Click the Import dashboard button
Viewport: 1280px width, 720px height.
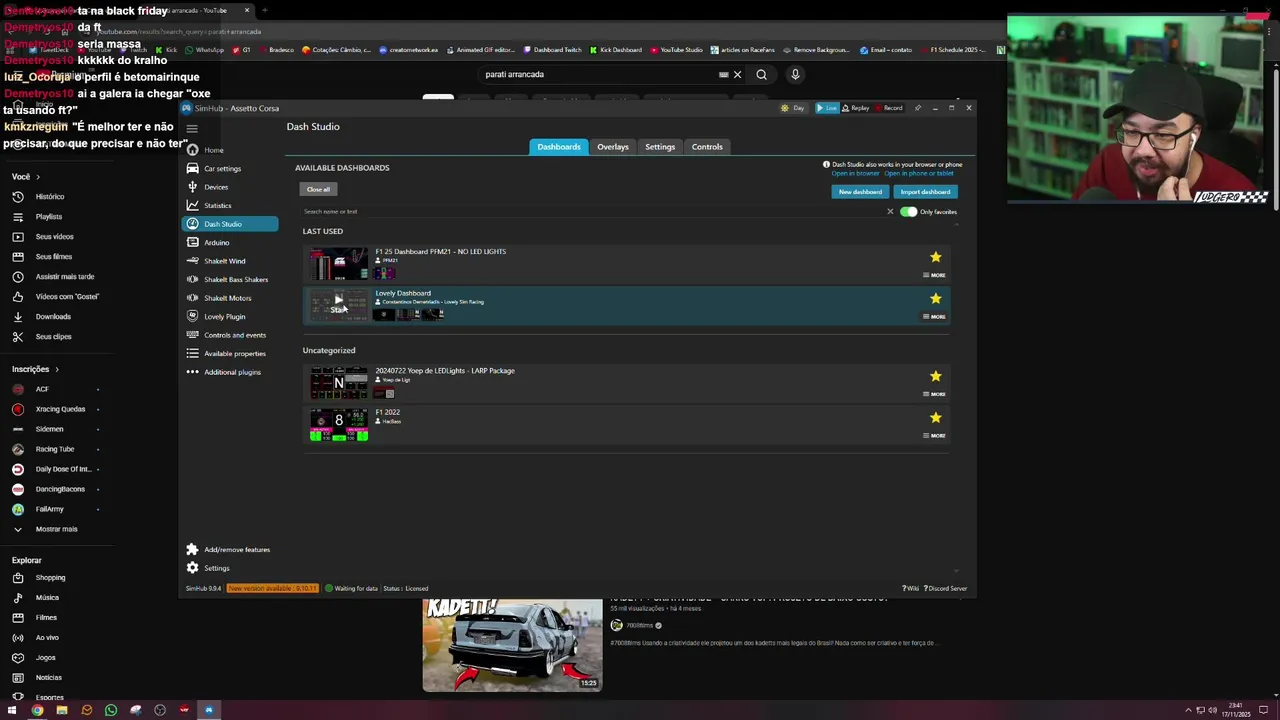point(925,192)
